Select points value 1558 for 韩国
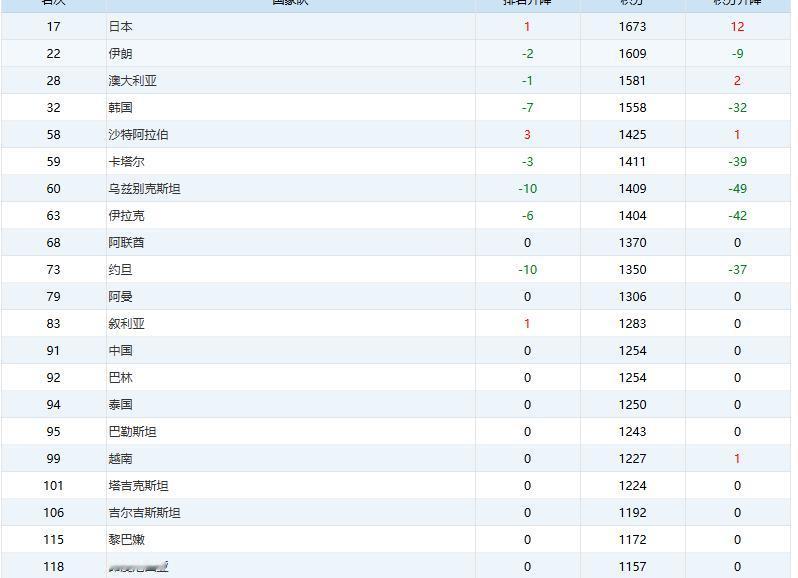This screenshot has height=578, width=798. tap(633, 107)
